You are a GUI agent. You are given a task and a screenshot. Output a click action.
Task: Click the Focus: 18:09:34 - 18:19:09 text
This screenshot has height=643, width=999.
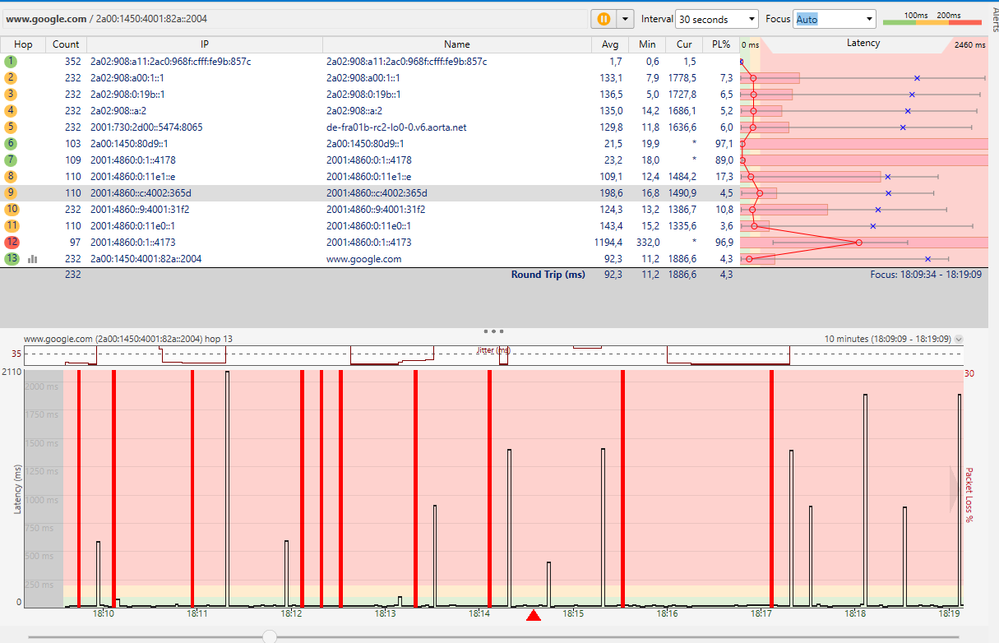[x=926, y=275]
